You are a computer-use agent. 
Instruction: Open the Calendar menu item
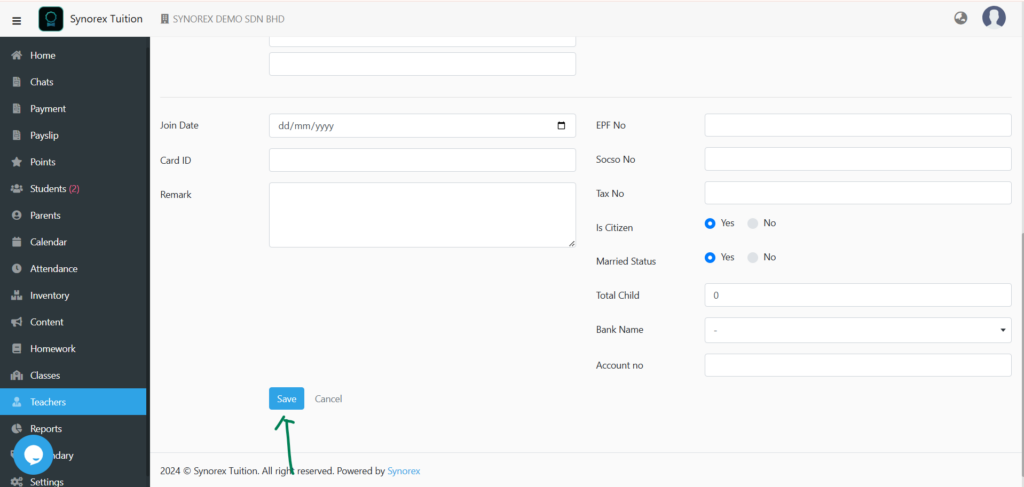[48, 242]
